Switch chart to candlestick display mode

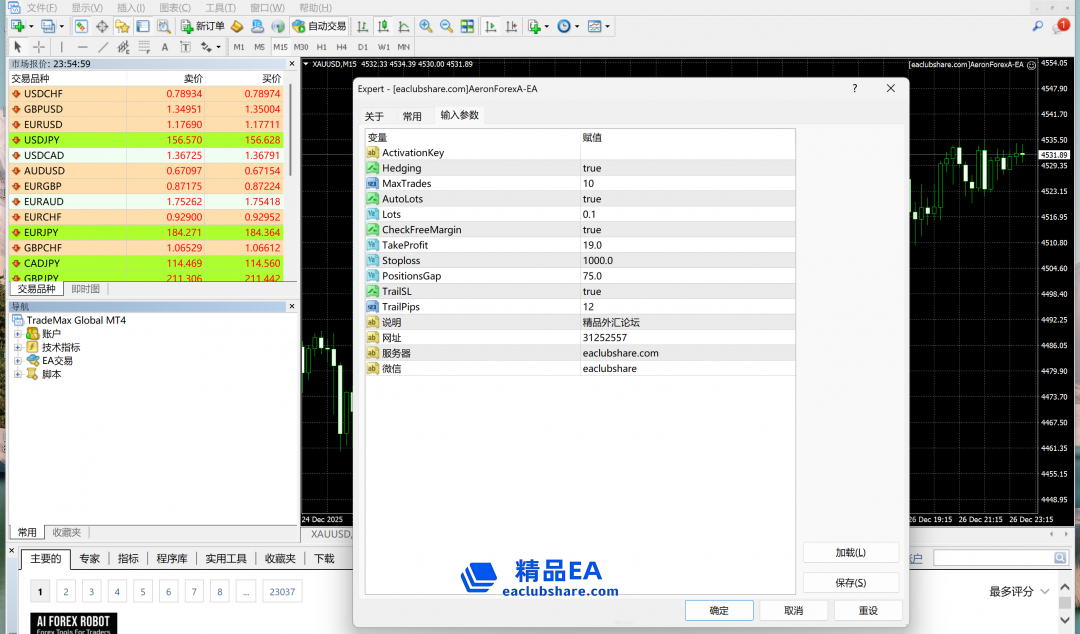coord(382,26)
